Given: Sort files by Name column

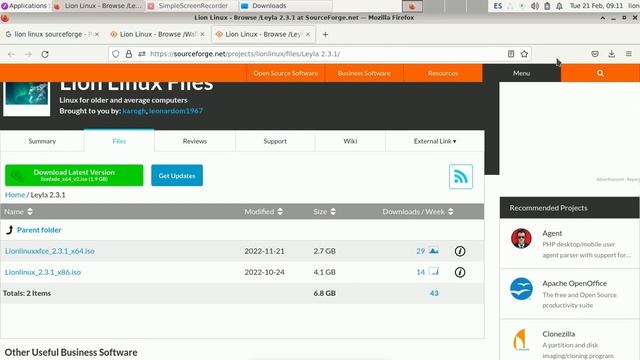Looking at the screenshot, I should pos(18,211).
